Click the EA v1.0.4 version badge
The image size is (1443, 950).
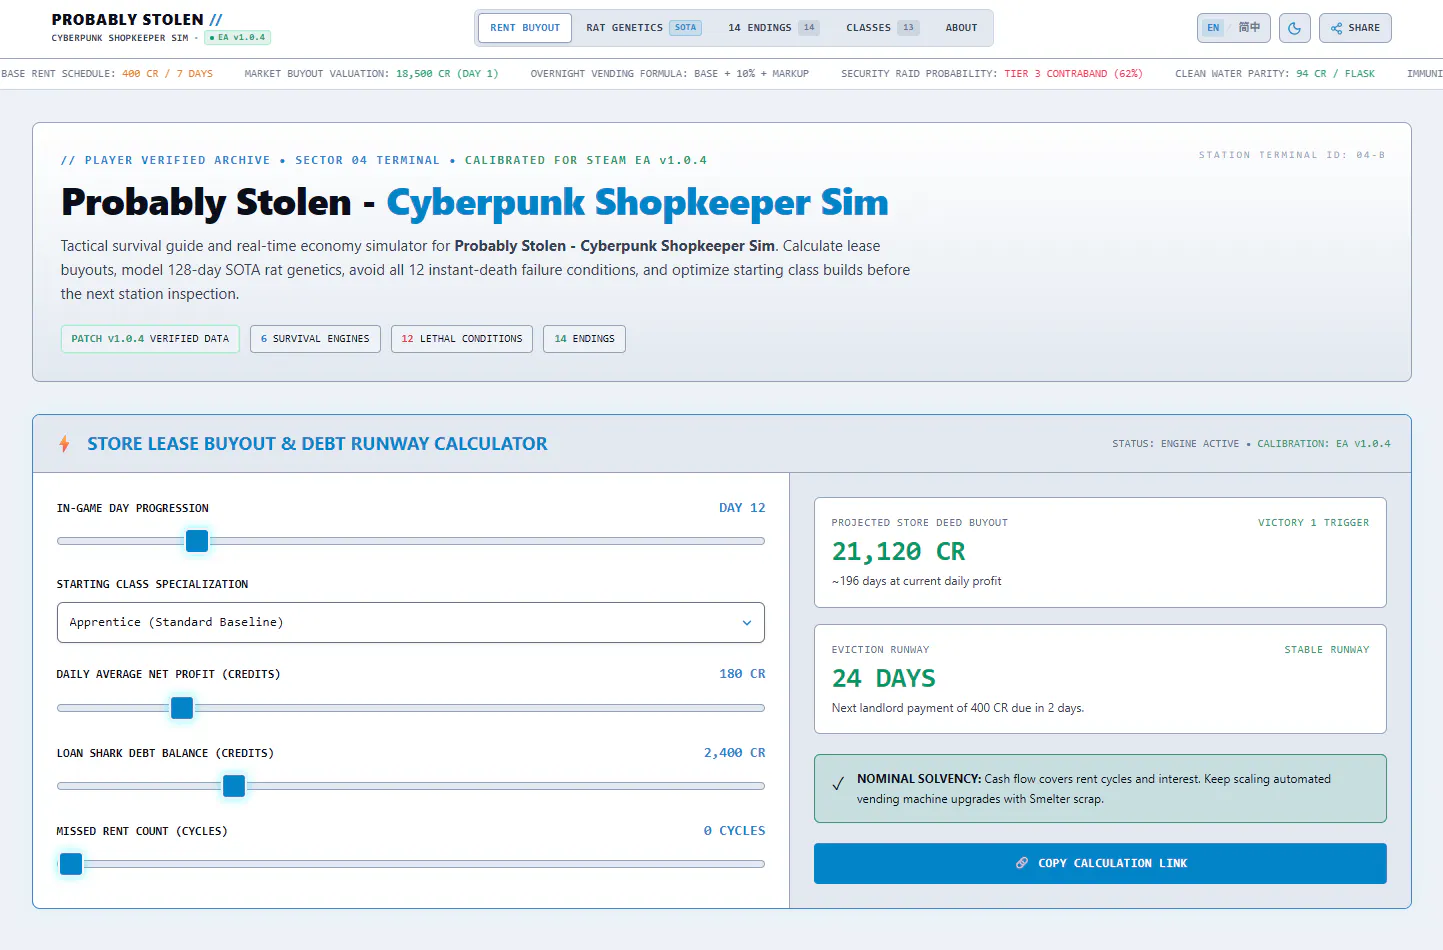(238, 38)
